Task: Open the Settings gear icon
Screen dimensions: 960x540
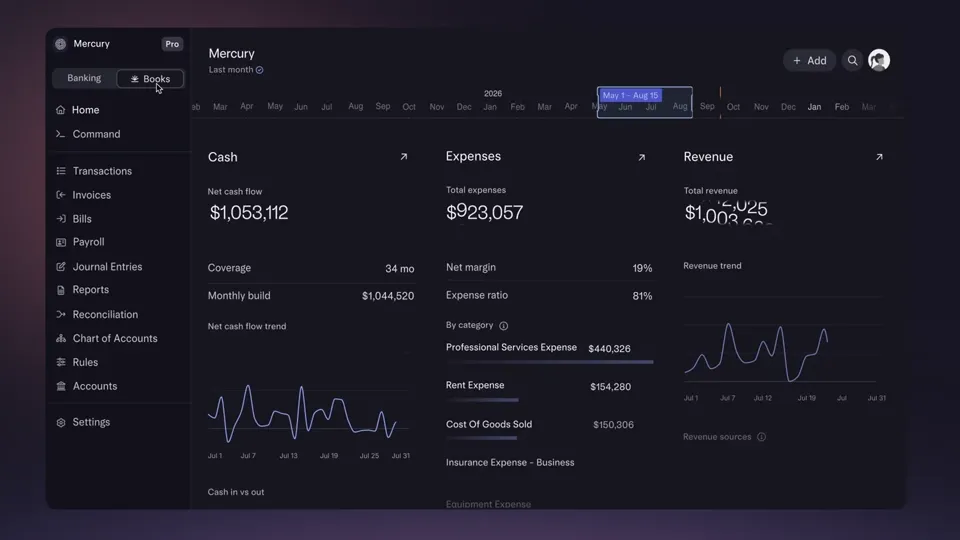Action: (x=61, y=422)
